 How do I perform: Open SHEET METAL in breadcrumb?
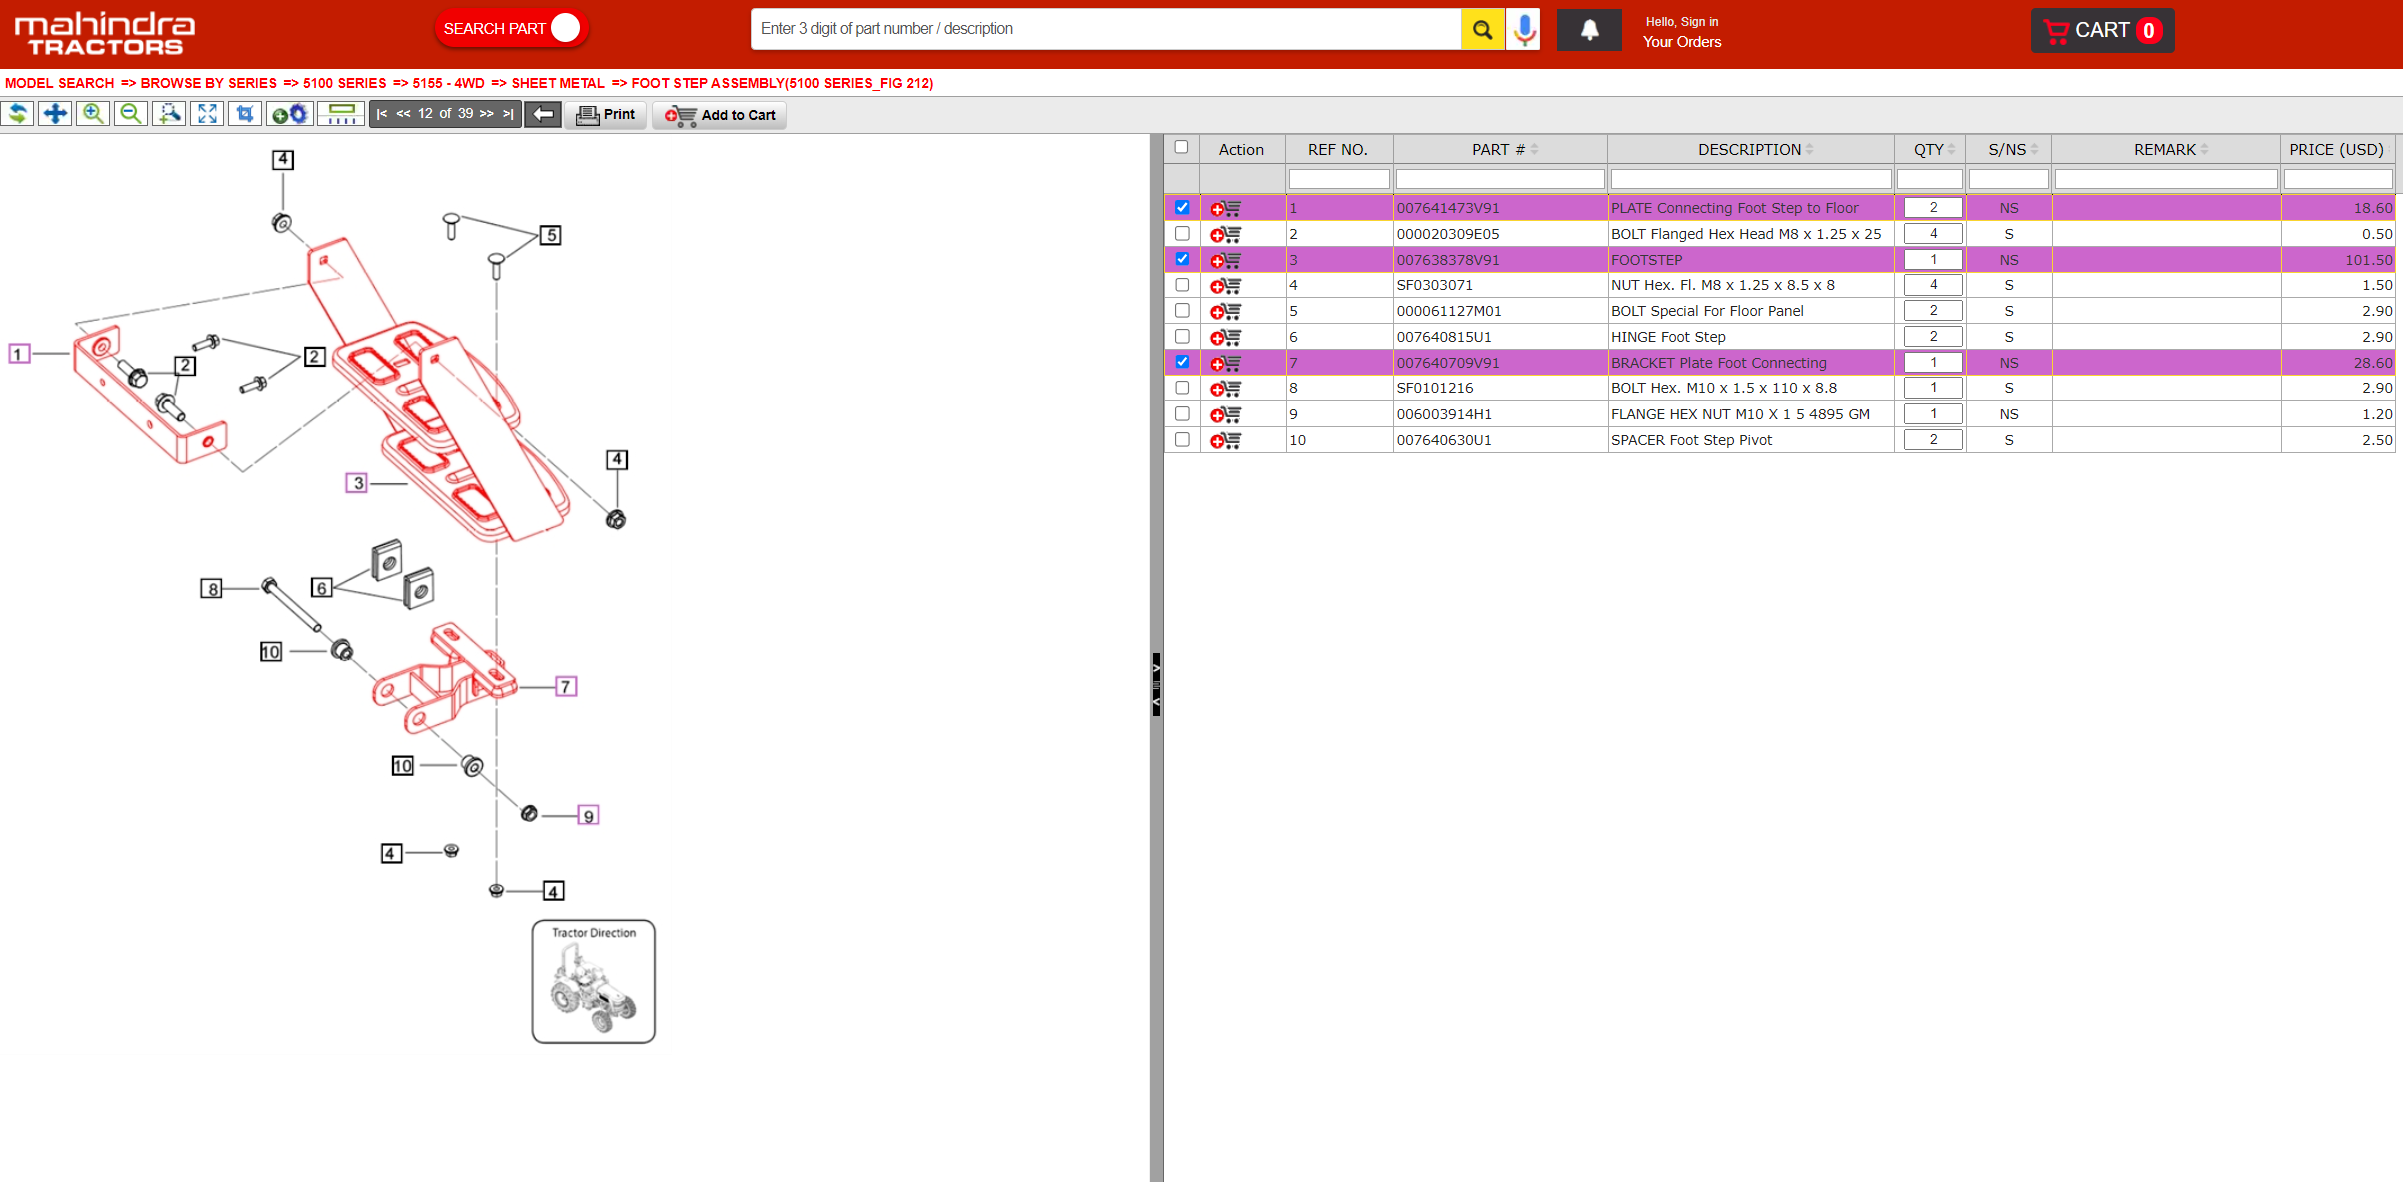click(558, 83)
